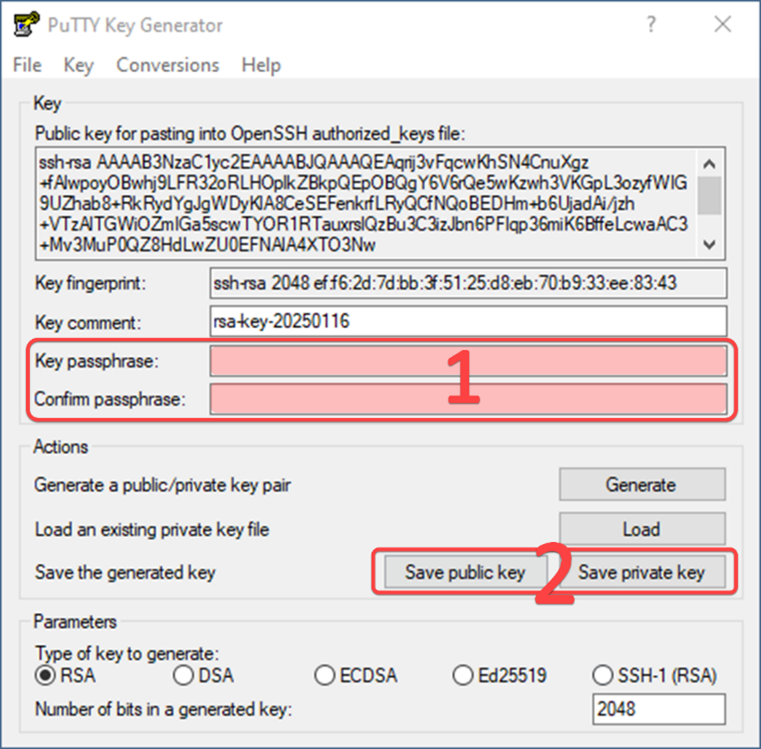
Task: Click the 'Key fingerprint:' label
Action: tap(90, 283)
